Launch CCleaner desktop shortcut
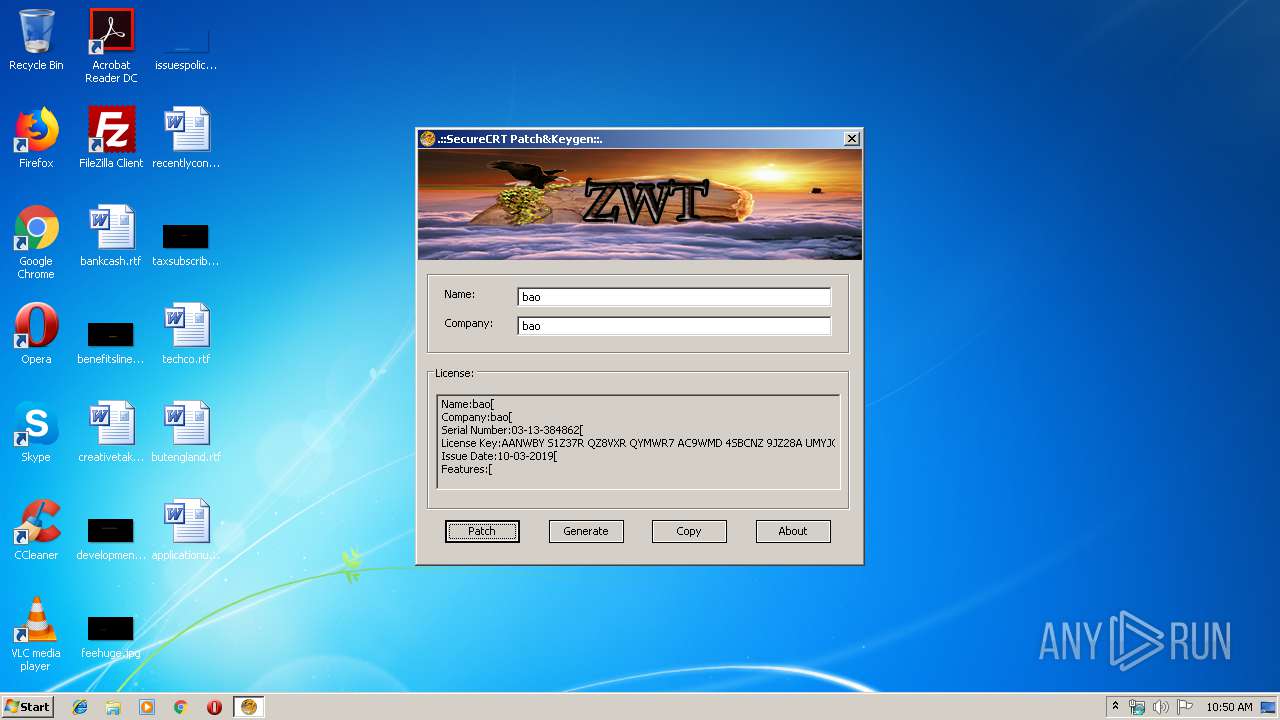The width and height of the screenshot is (1280, 720). click(x=36, y=530)
